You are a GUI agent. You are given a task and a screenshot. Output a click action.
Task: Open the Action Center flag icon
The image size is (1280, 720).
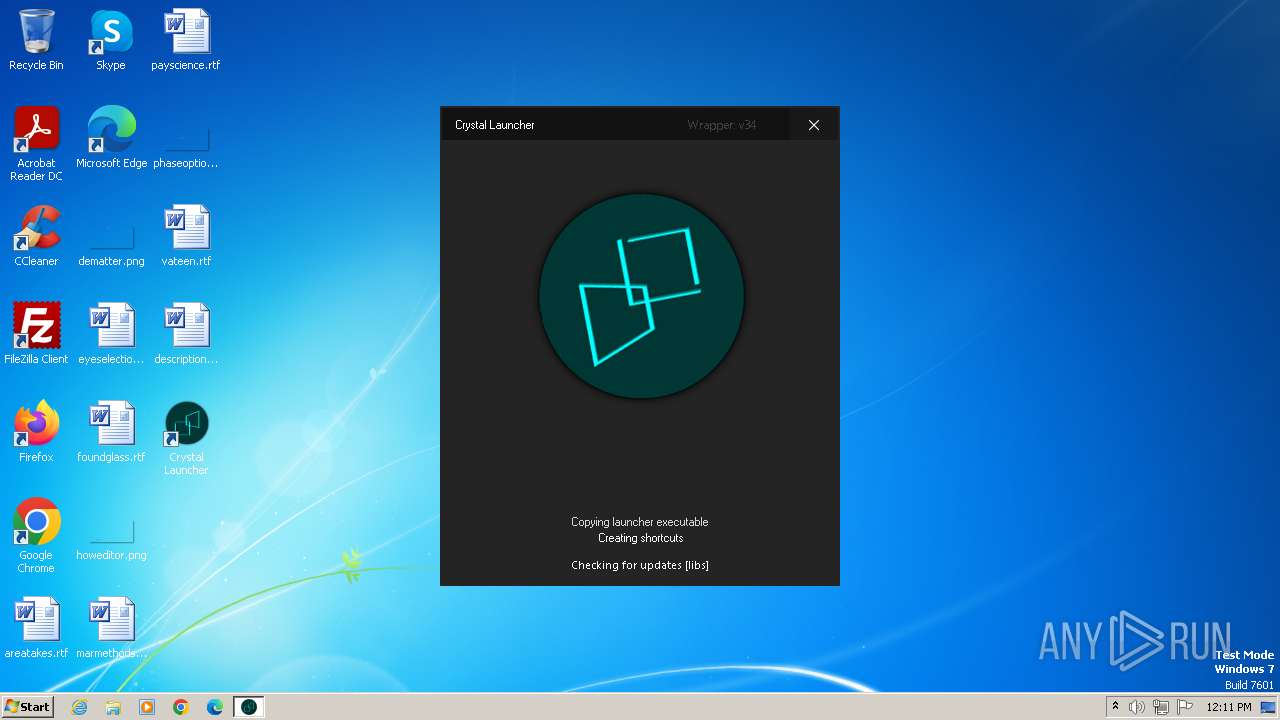click(x=1185, y=707)
